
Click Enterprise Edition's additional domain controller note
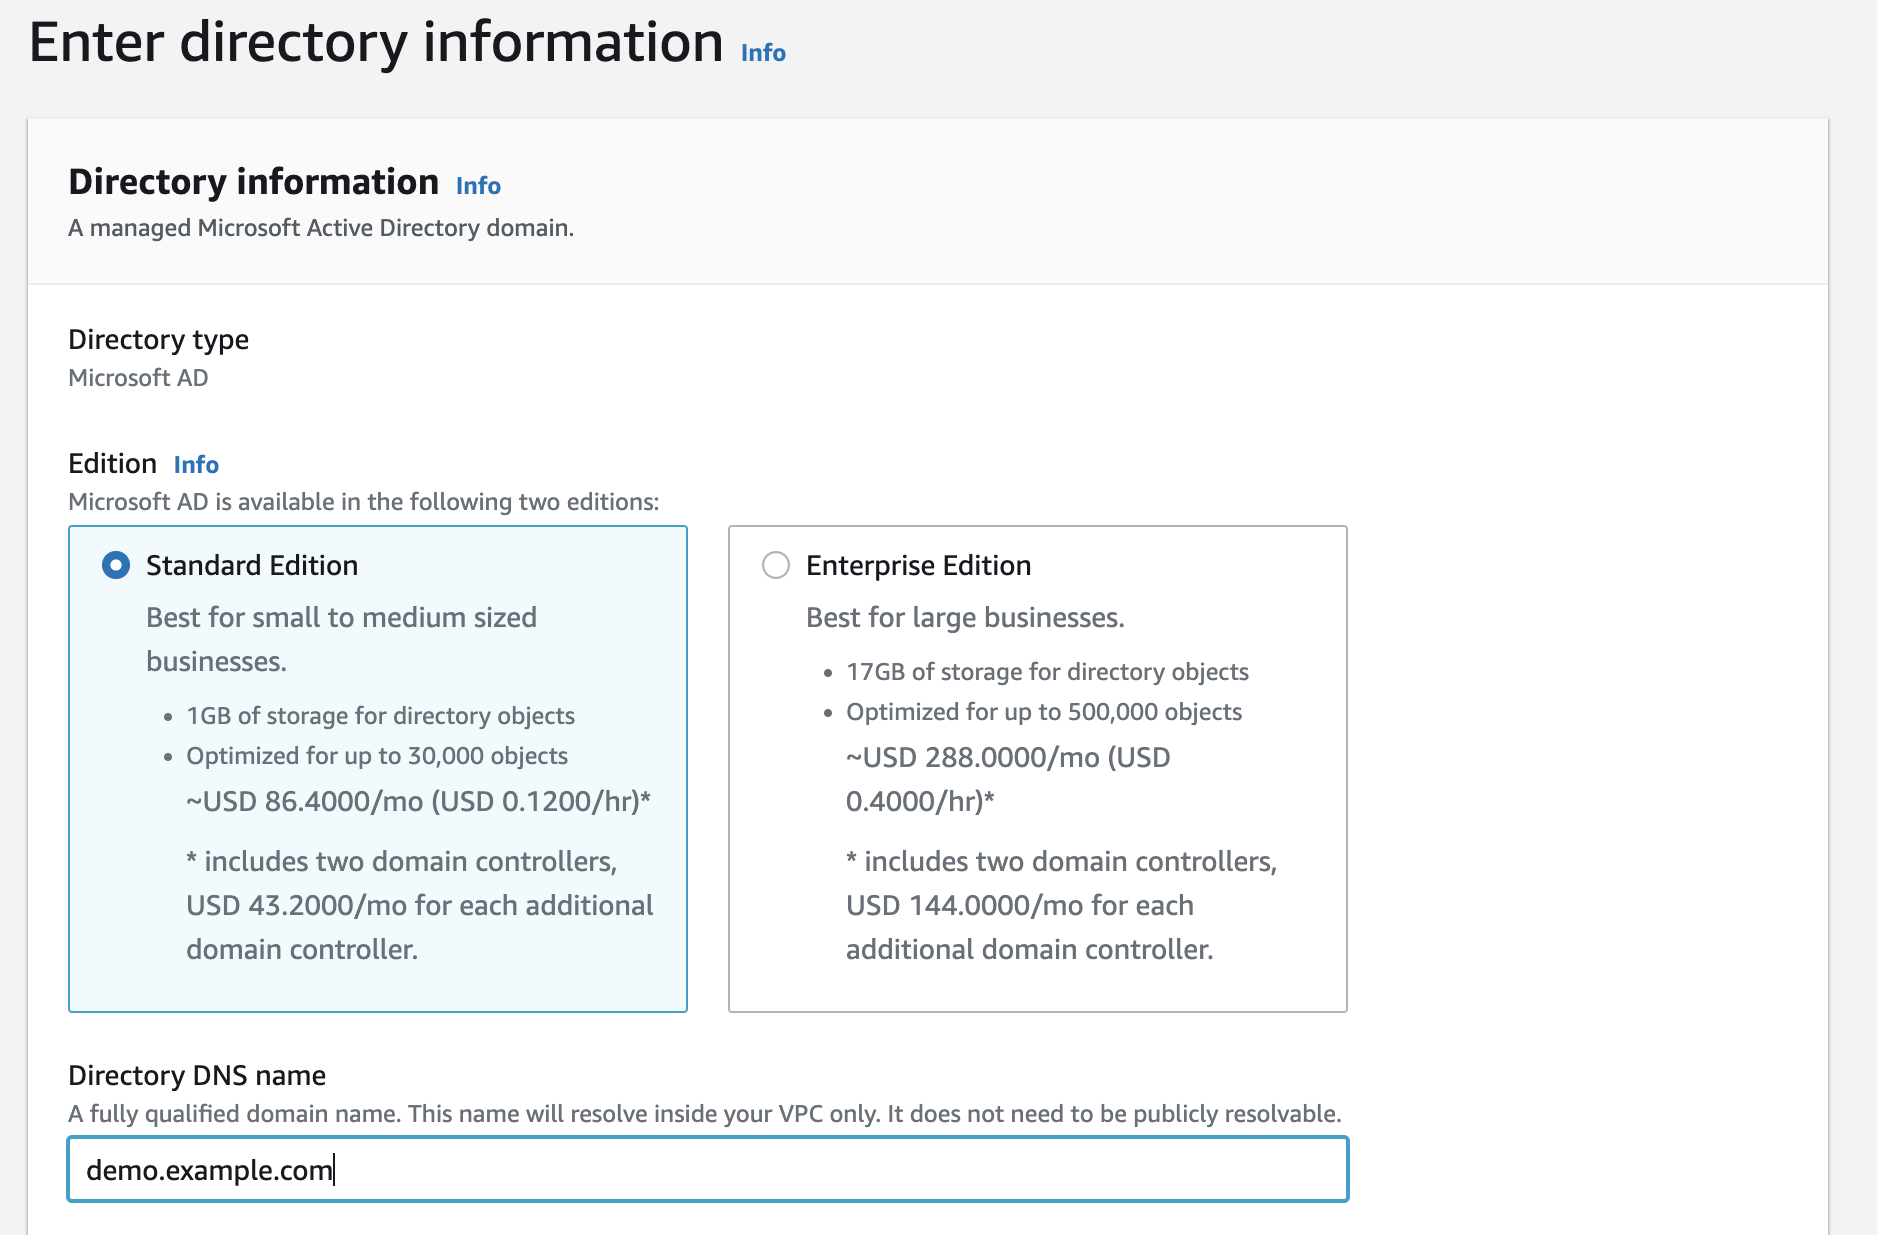[1061, 906]
